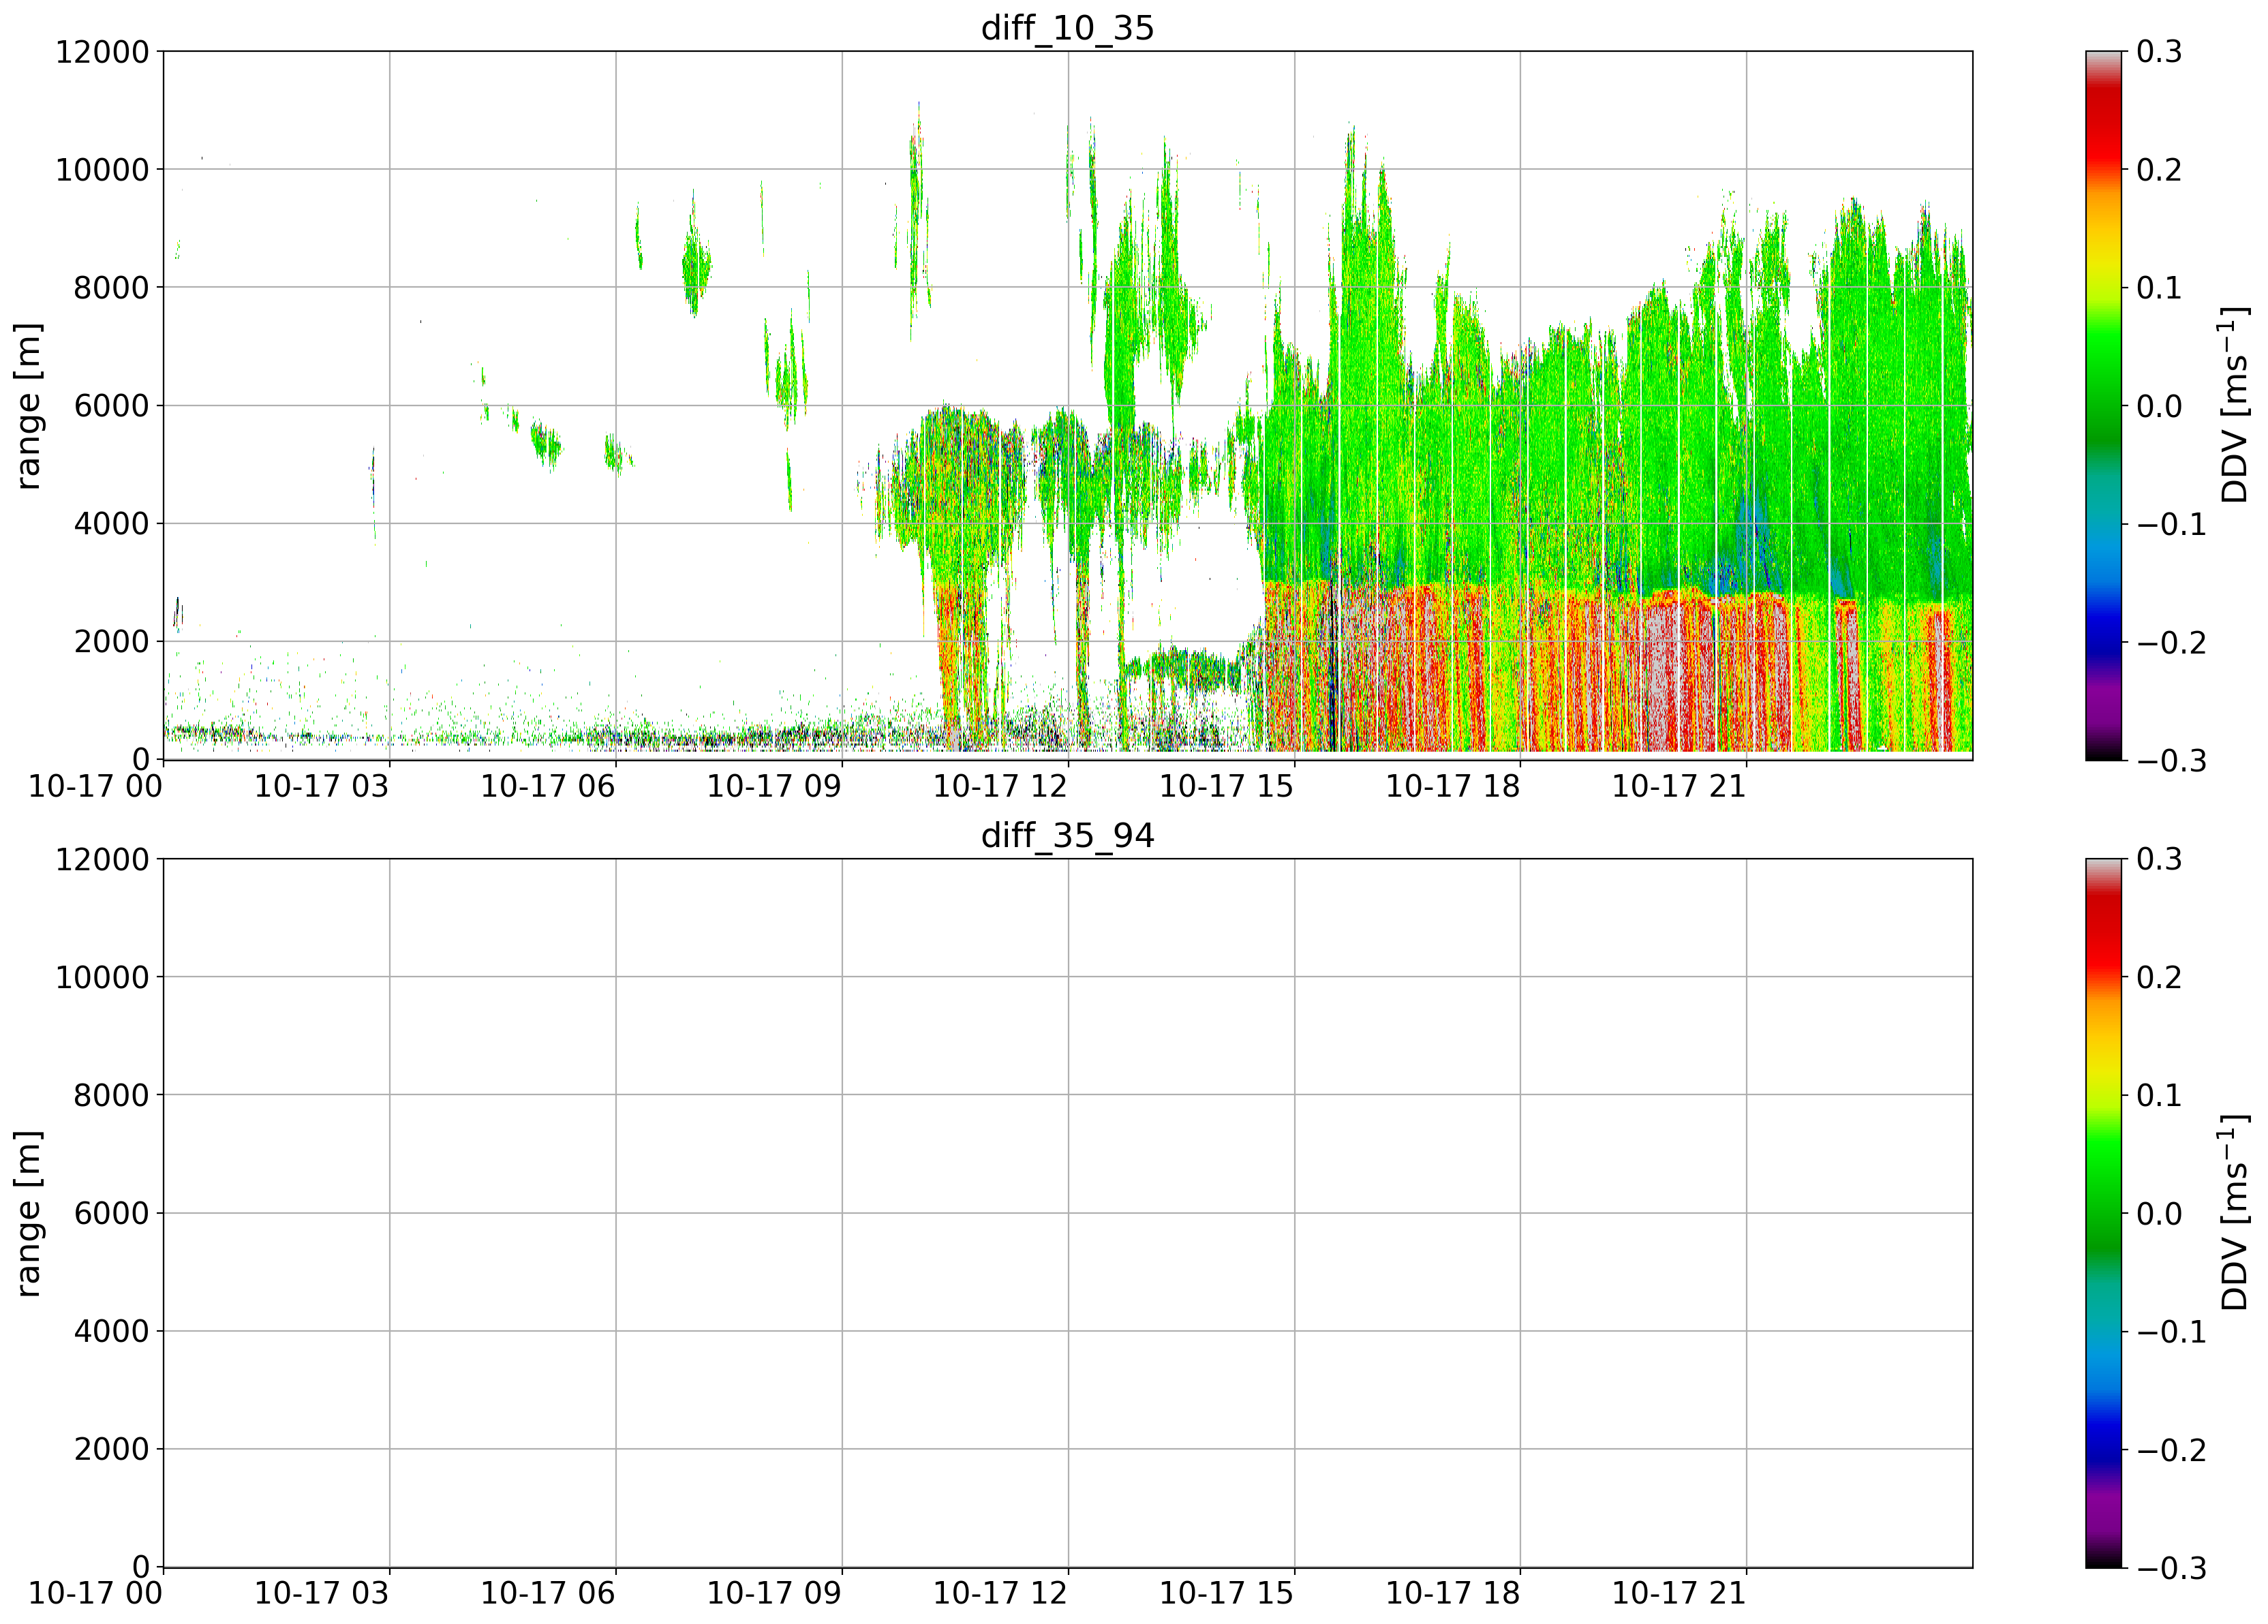The image size is (2268, 1624).
Task: Click the 8000 range tick on diff_35_94
Action: [x=112, y=1096]
